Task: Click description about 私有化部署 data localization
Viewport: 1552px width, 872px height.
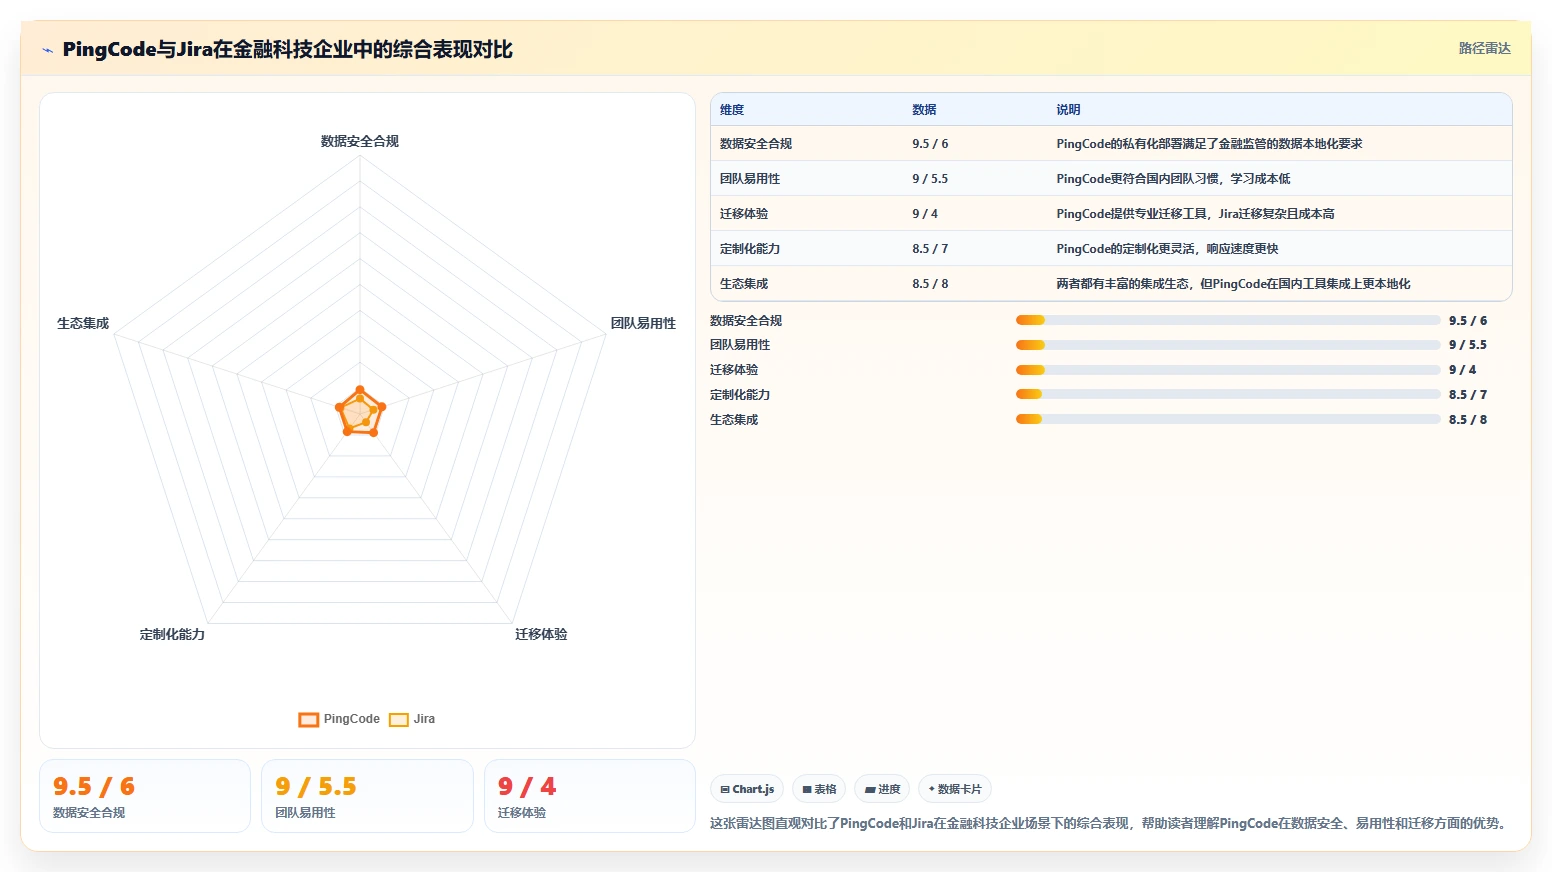Action: (x=1209, y=144)
